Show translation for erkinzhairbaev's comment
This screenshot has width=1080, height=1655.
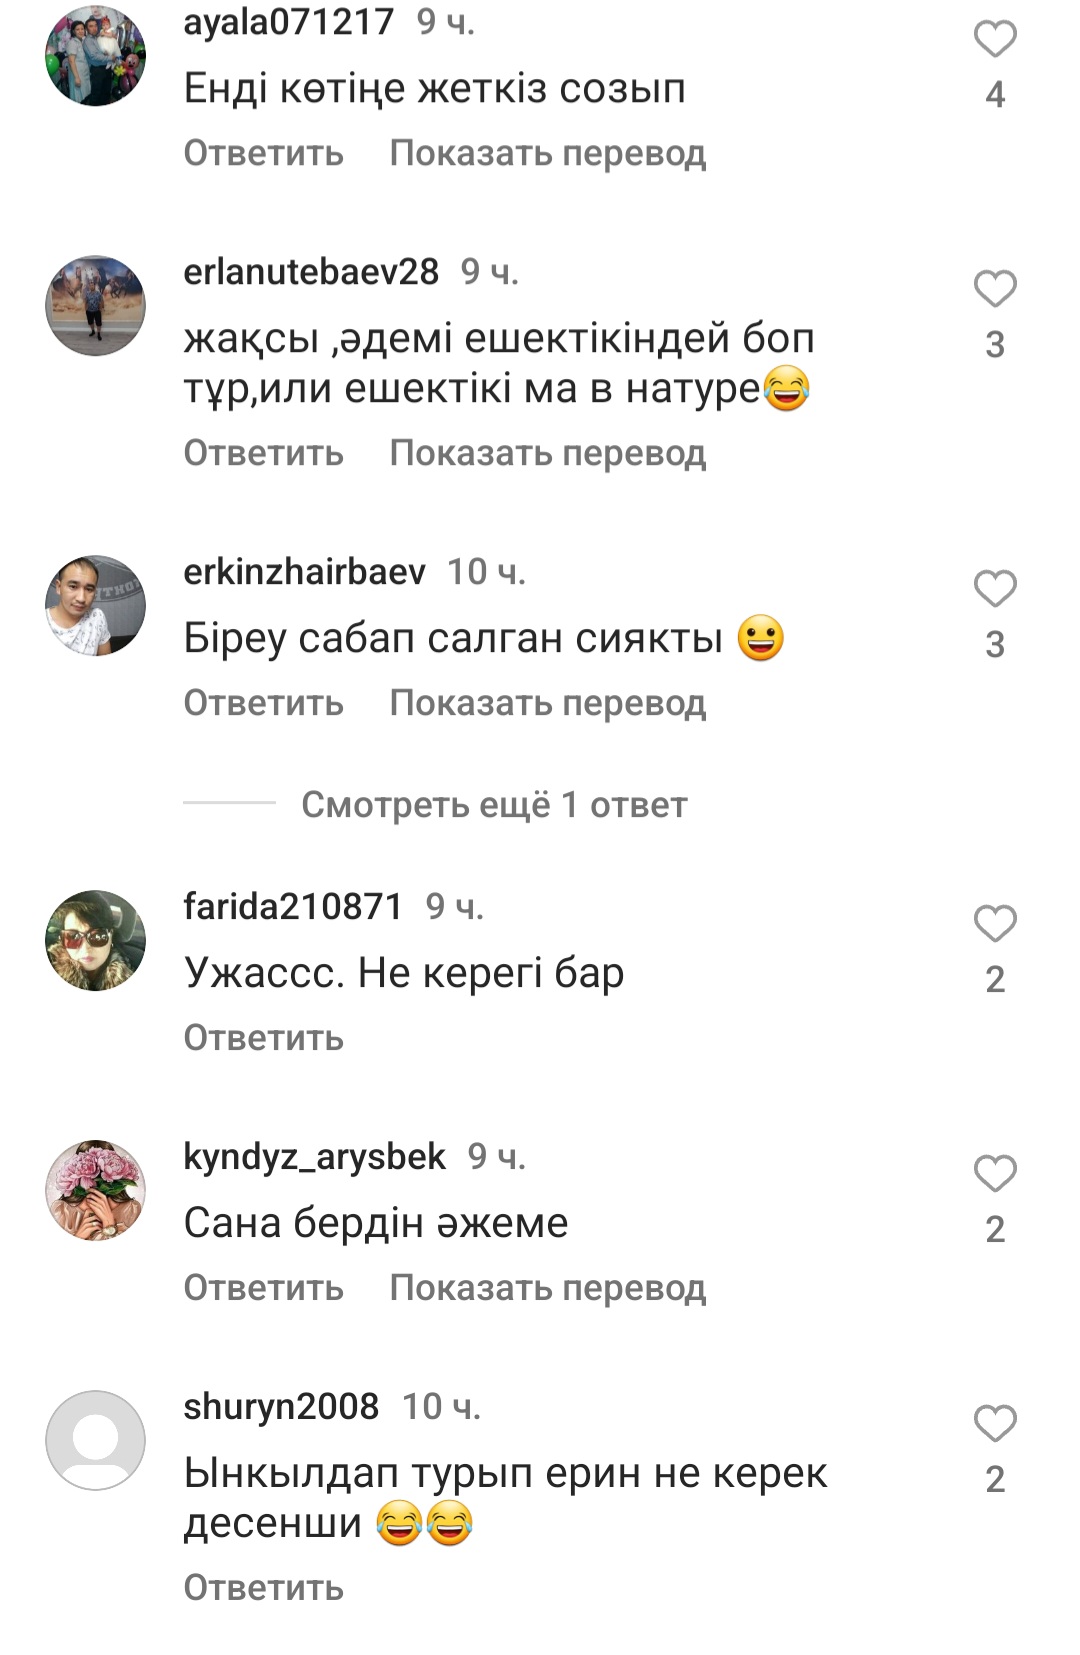click(x=548, y=703)
